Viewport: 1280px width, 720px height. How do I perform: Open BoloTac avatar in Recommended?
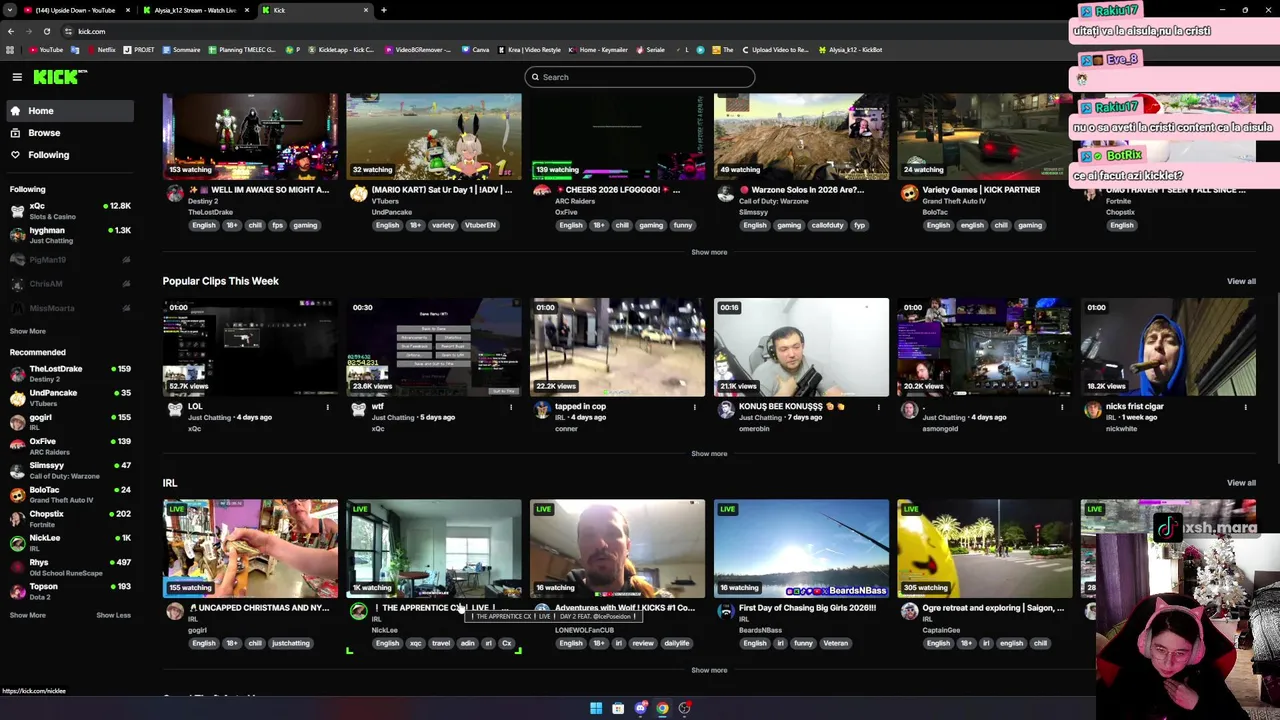coord(17,495)
